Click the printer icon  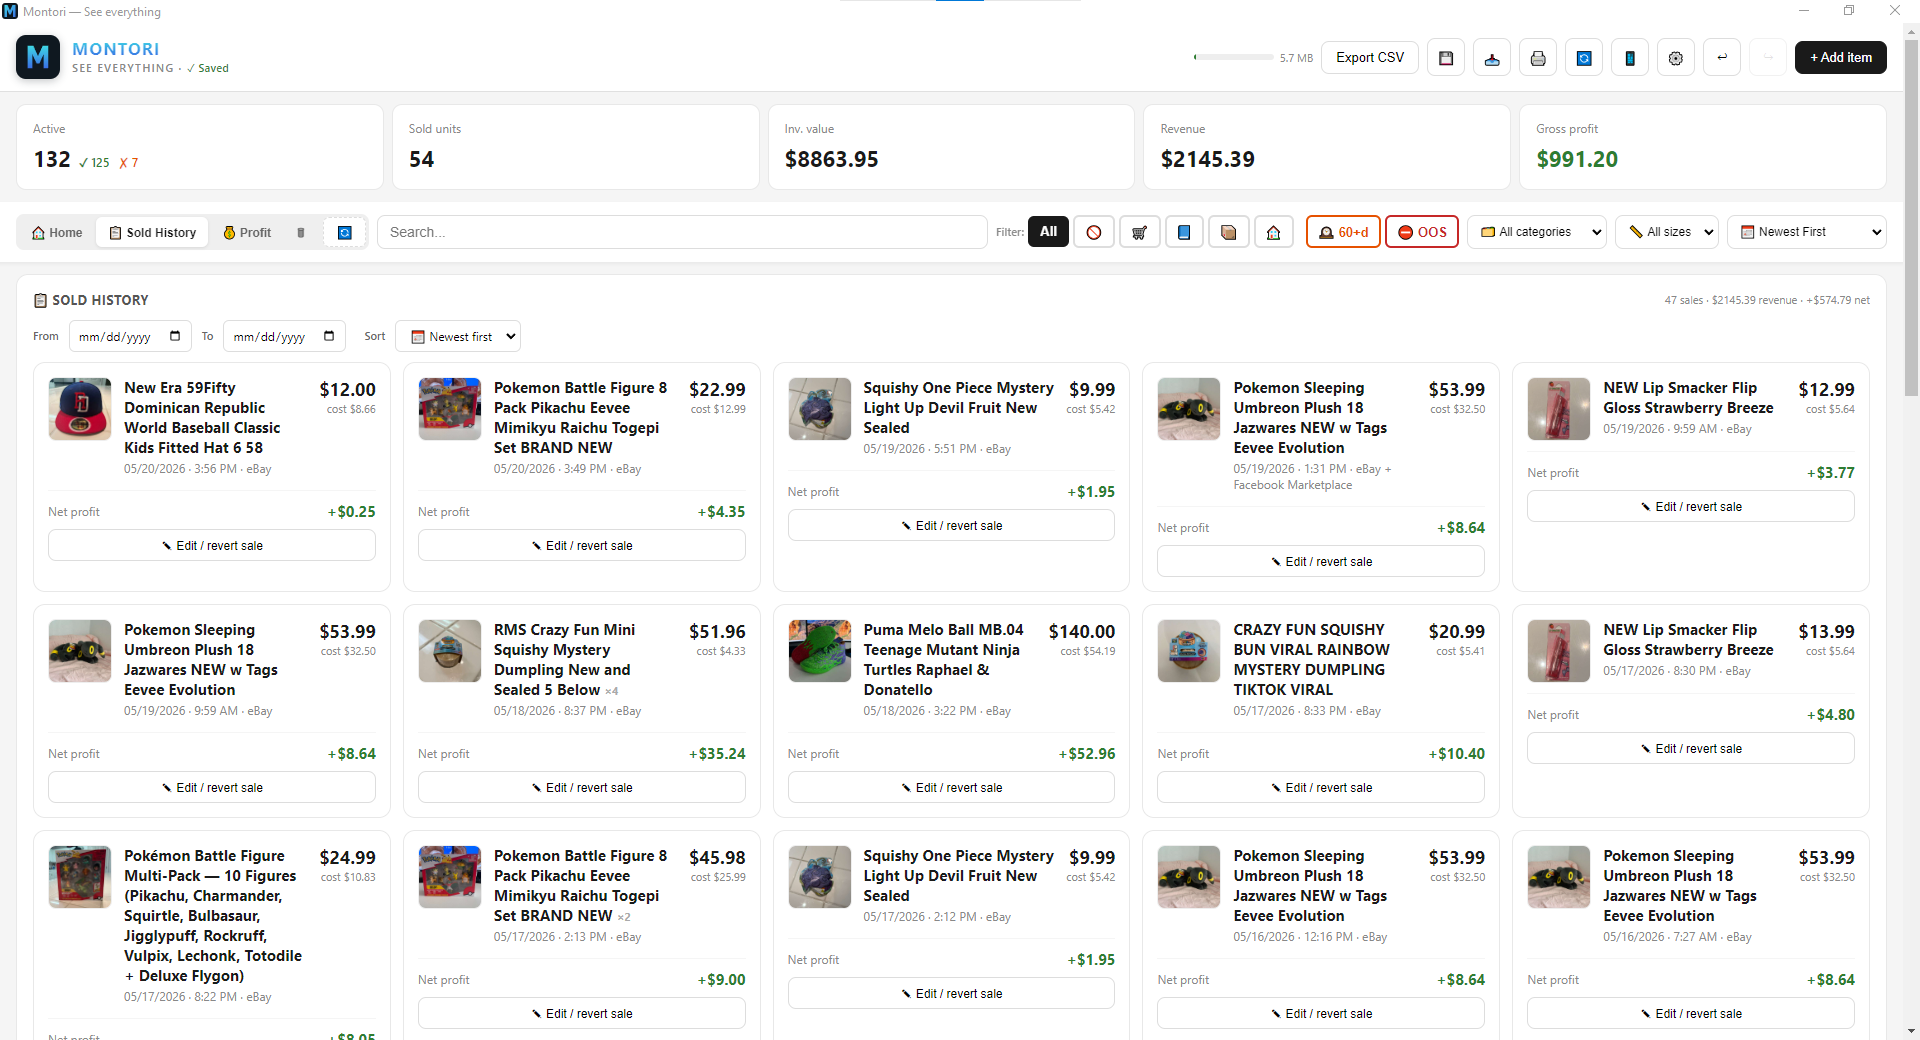tap(1538, 58)
